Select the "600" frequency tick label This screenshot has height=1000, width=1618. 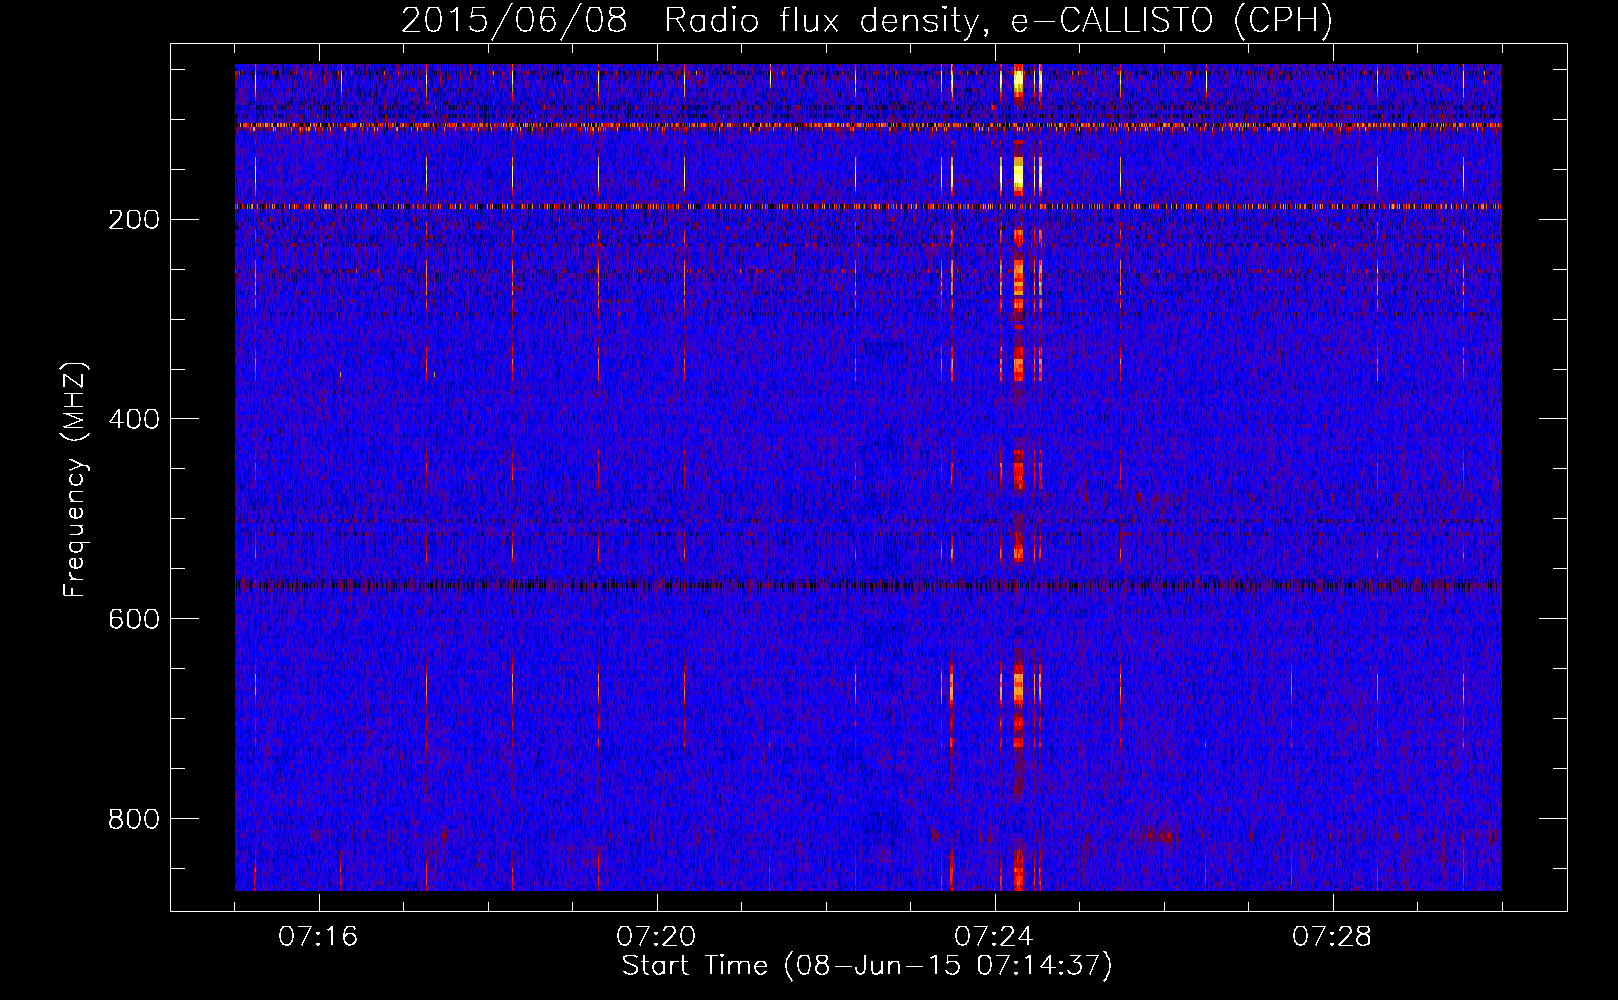(x=134, y=619)
